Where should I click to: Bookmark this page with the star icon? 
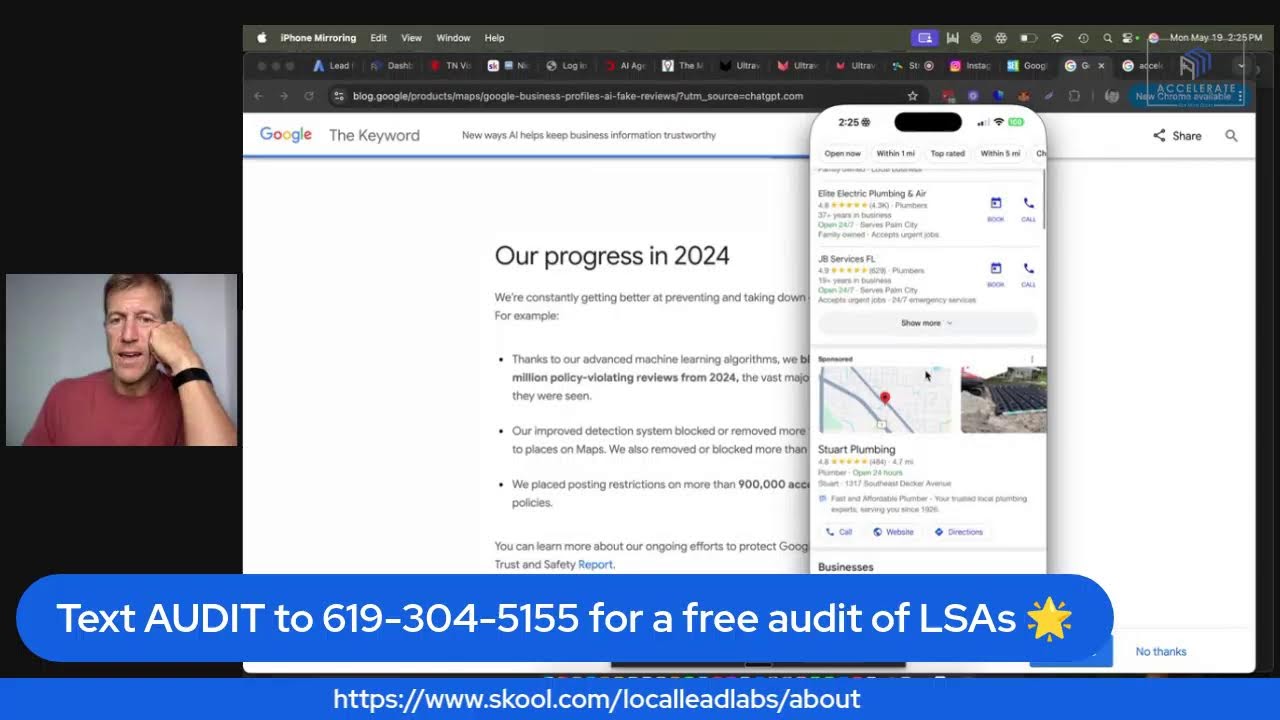[x=912, y=96]
